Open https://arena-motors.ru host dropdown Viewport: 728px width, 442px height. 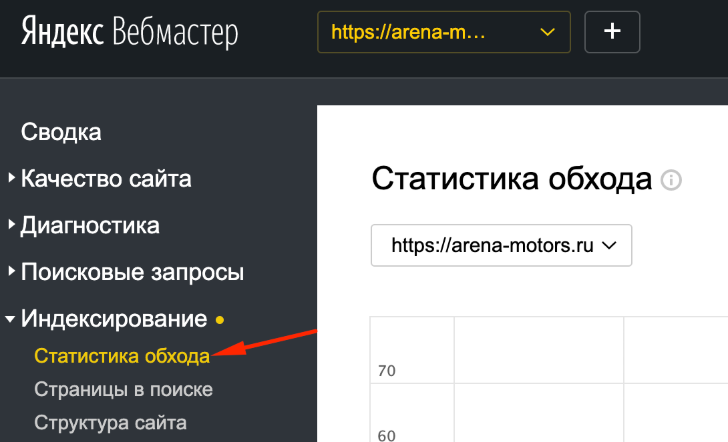coord(501,245)
